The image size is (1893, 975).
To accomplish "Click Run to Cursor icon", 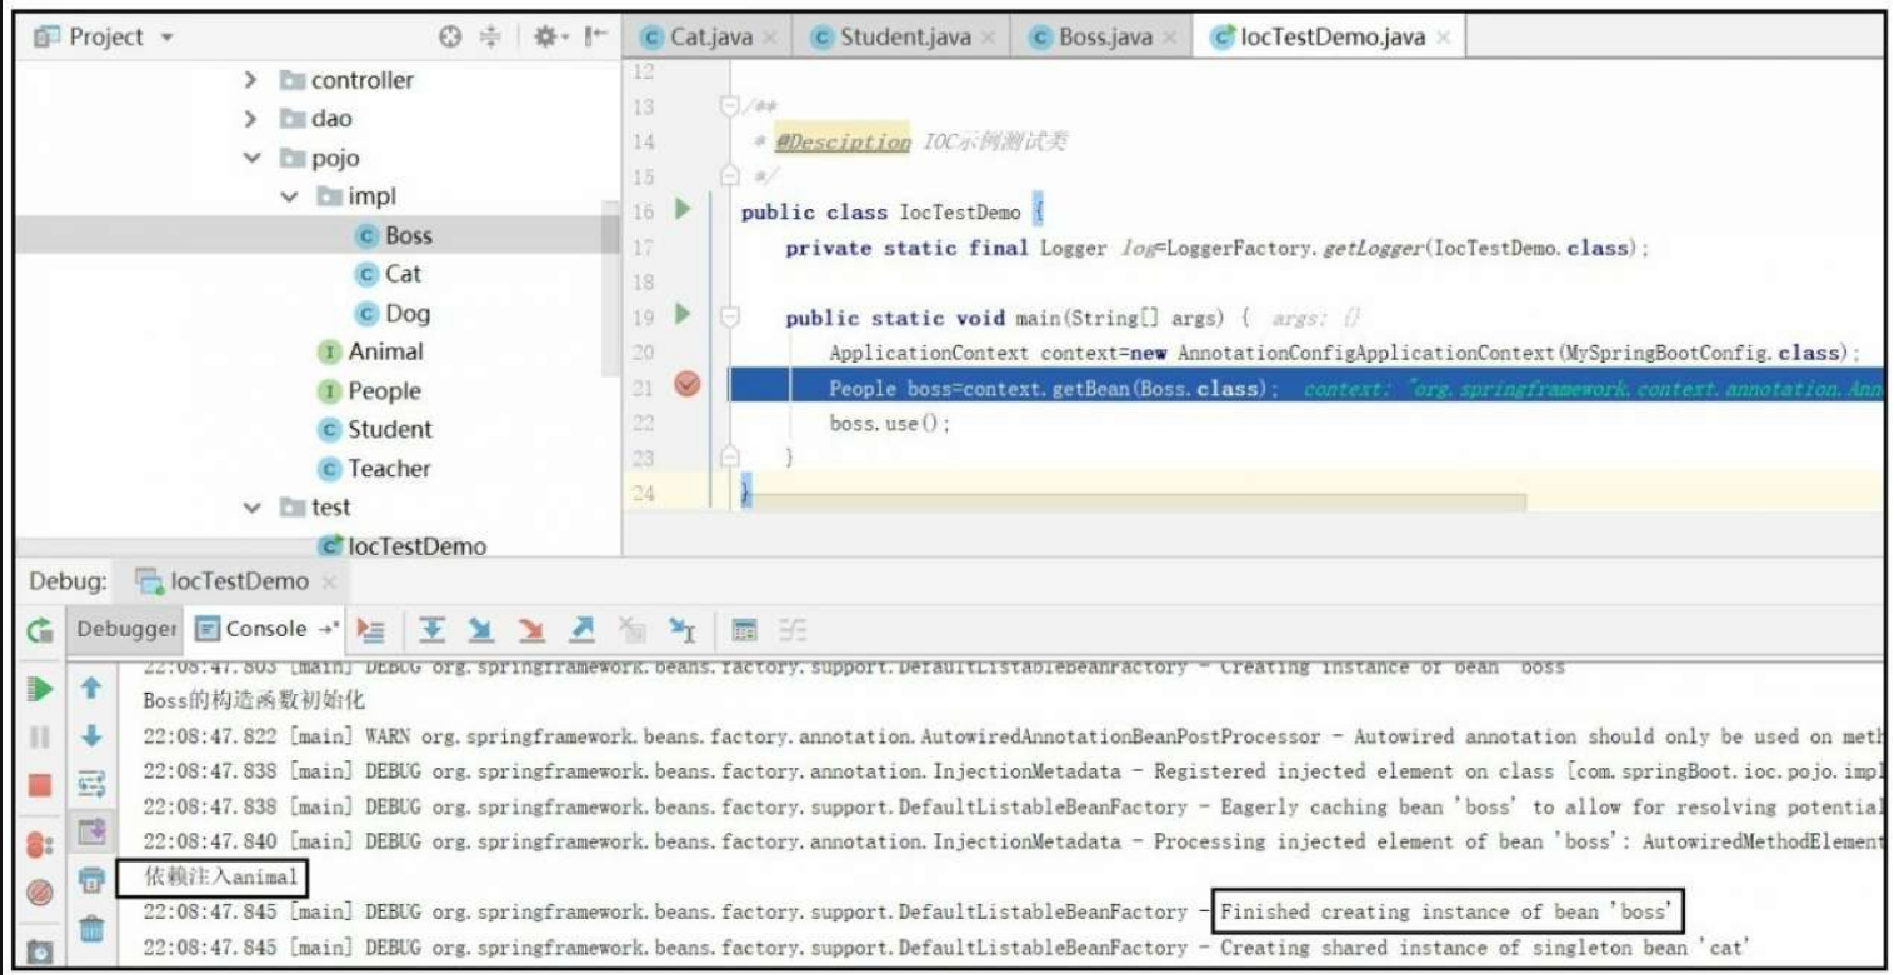I will (683, 630).
